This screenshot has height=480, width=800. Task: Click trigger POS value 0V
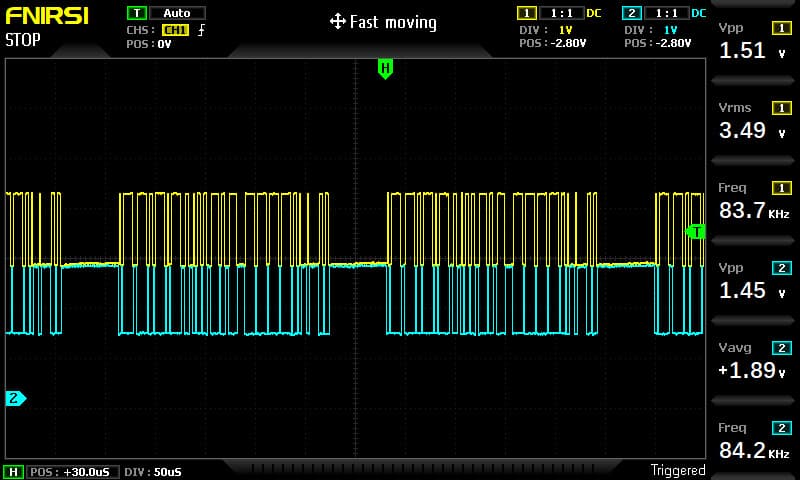164,44
